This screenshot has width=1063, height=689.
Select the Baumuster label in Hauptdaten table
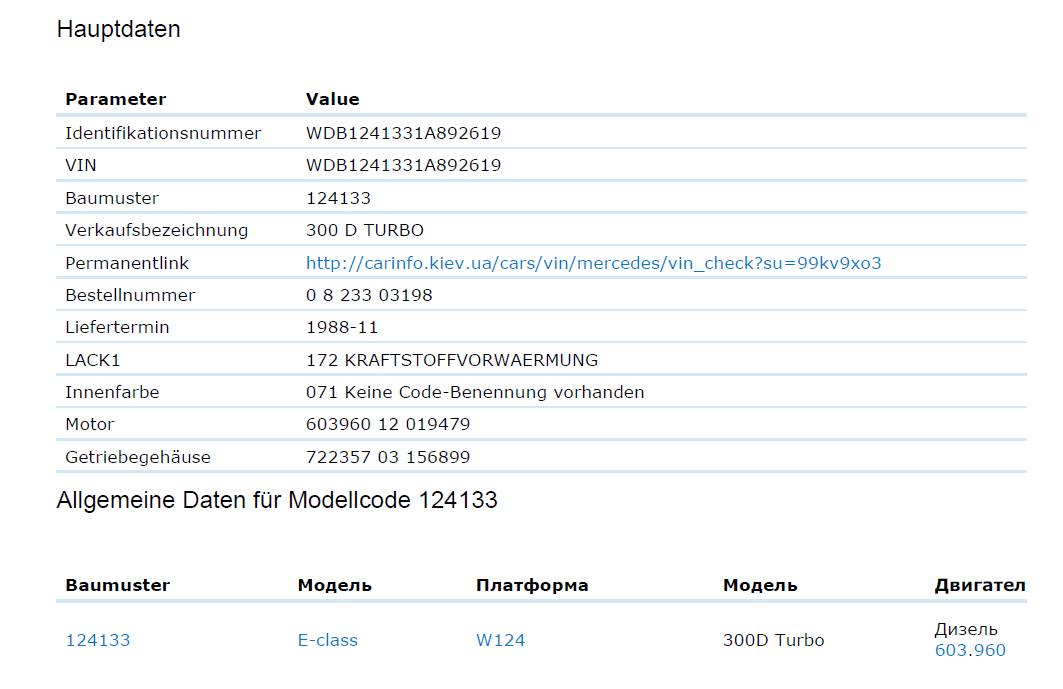pos(112,198)
